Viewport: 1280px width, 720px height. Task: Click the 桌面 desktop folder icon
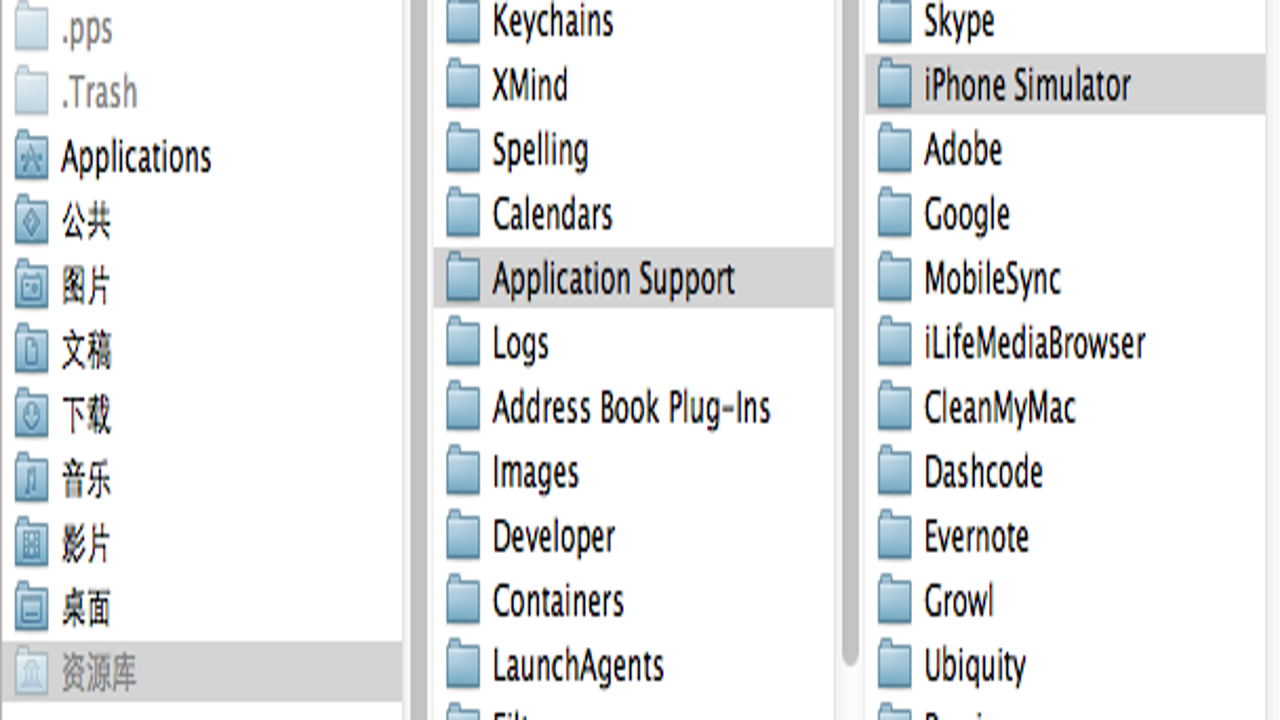click(x=32, y=609)
